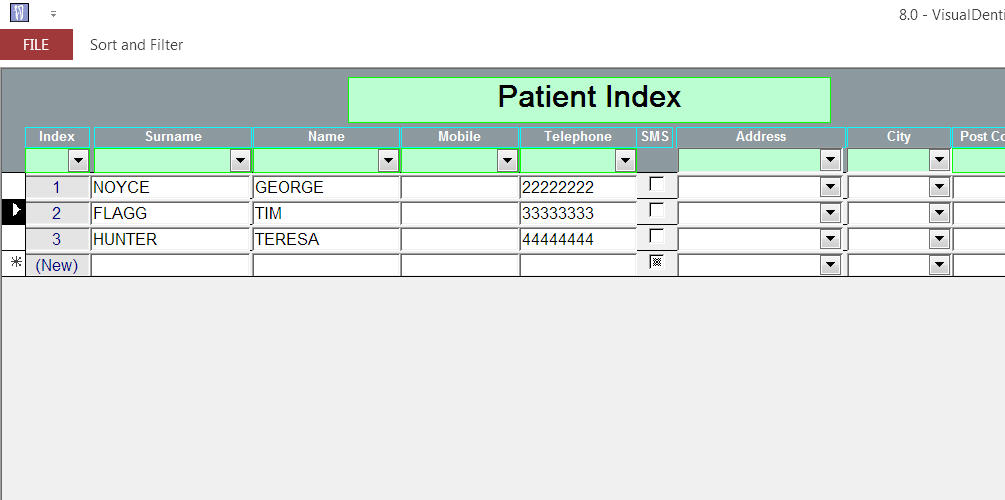The image size is (1005, 500).
Task: Toggle the SMS checkbox in the New row
Action: (x=657, y=262)
